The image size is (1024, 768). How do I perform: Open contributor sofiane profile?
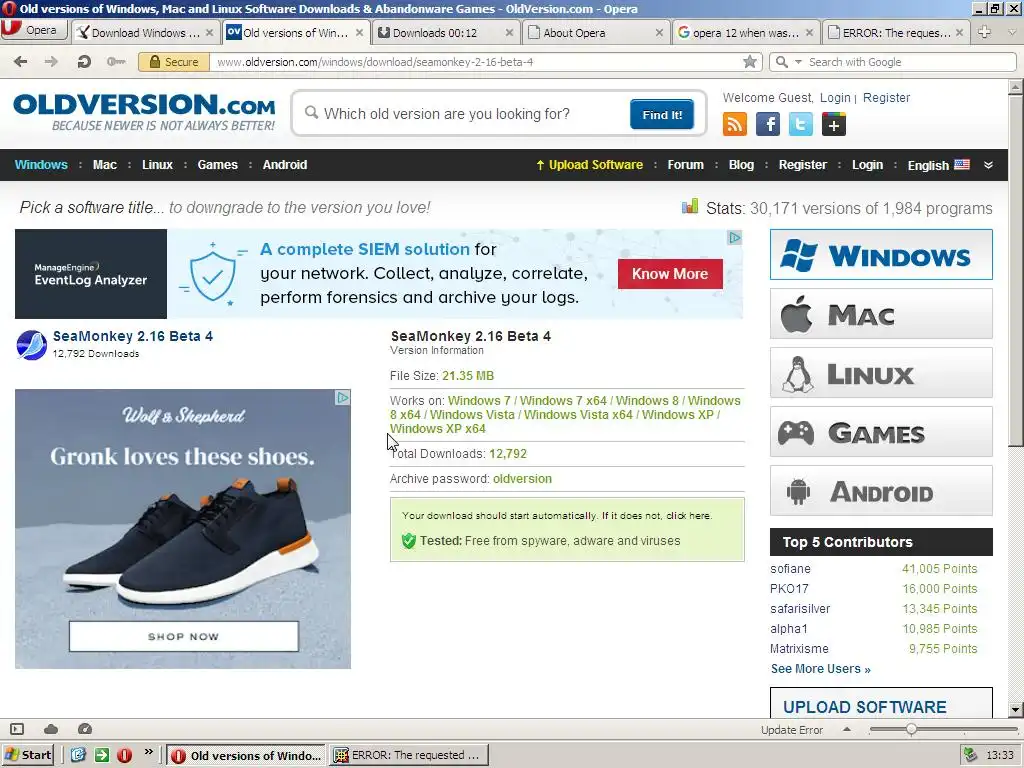790,569
